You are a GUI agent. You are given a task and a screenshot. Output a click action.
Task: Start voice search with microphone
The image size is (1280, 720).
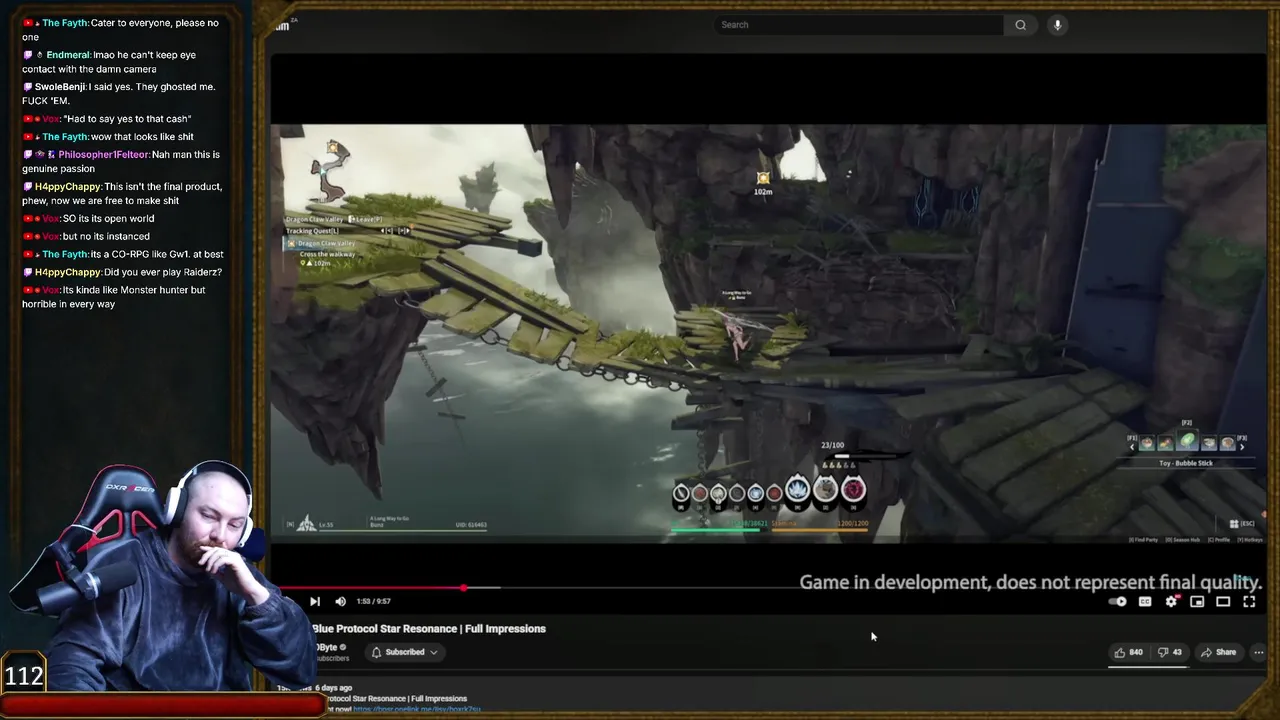(1057, 25)
